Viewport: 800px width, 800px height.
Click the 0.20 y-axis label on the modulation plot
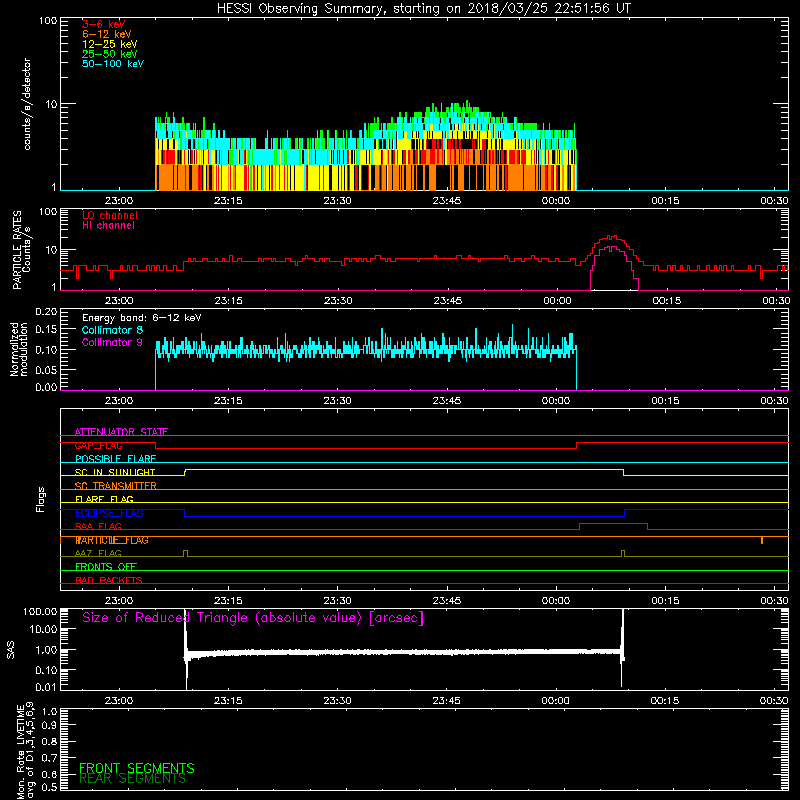[46, 311]
